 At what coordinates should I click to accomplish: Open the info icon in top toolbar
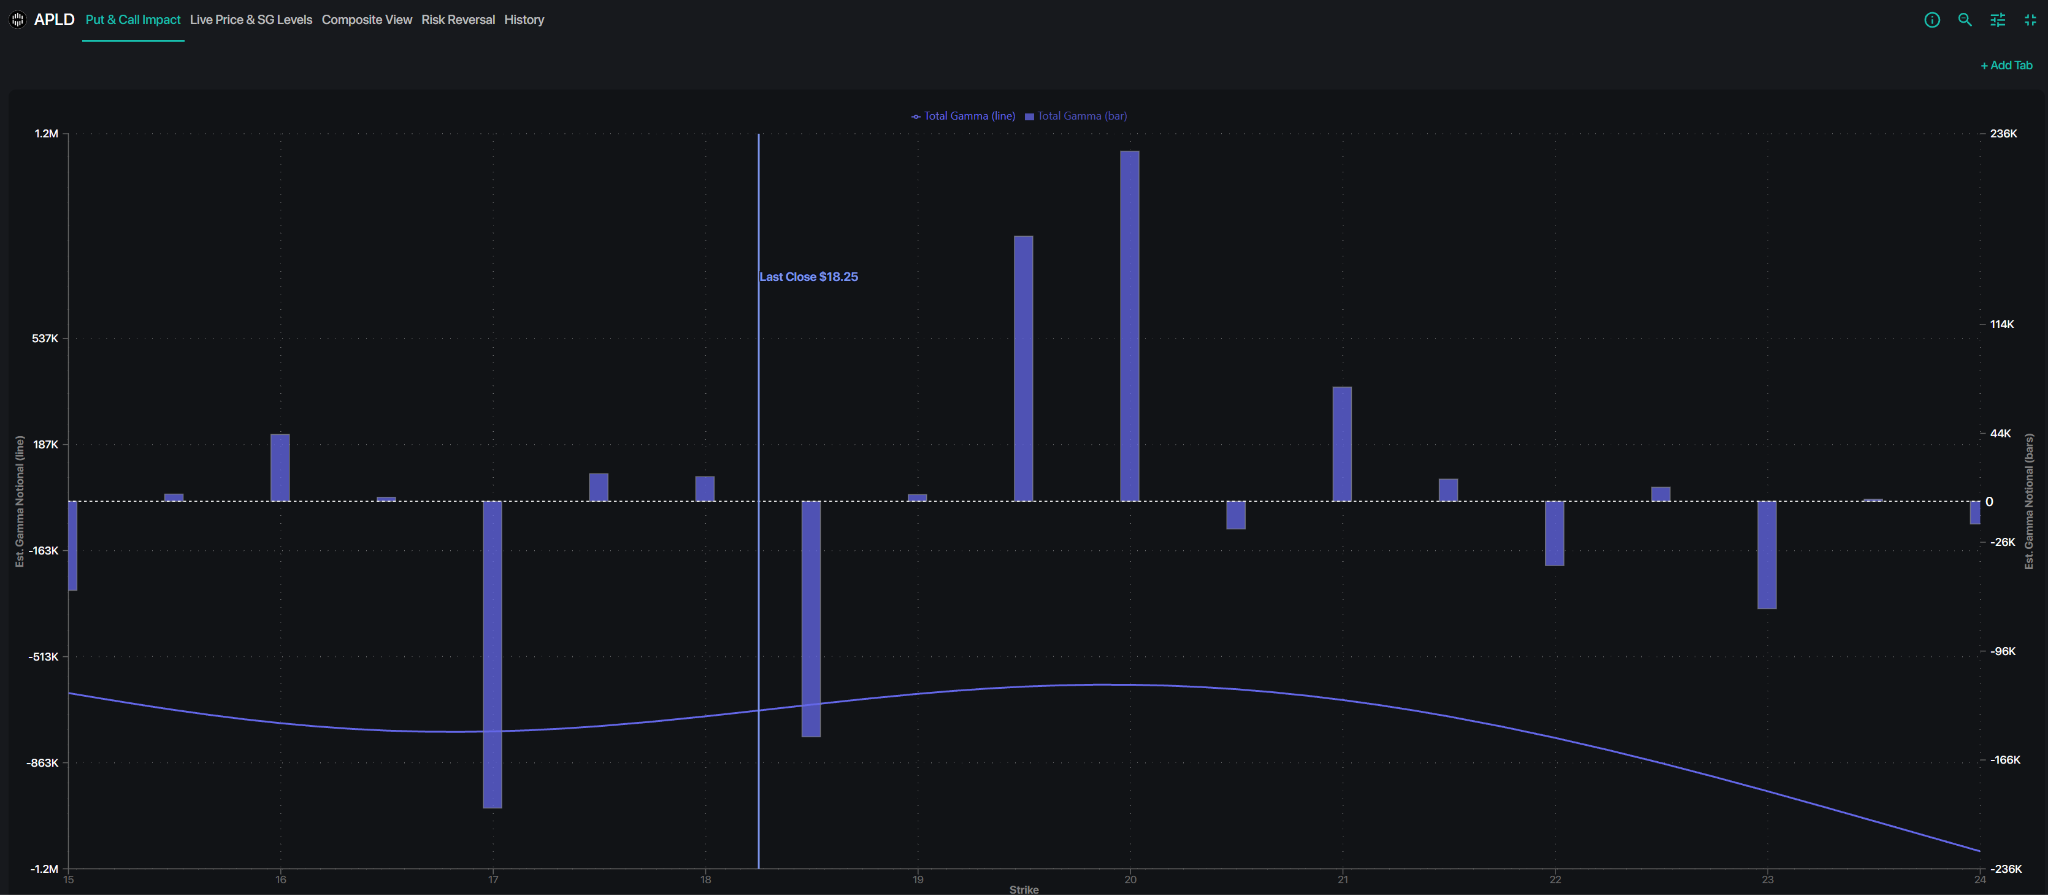[1932, 20]
